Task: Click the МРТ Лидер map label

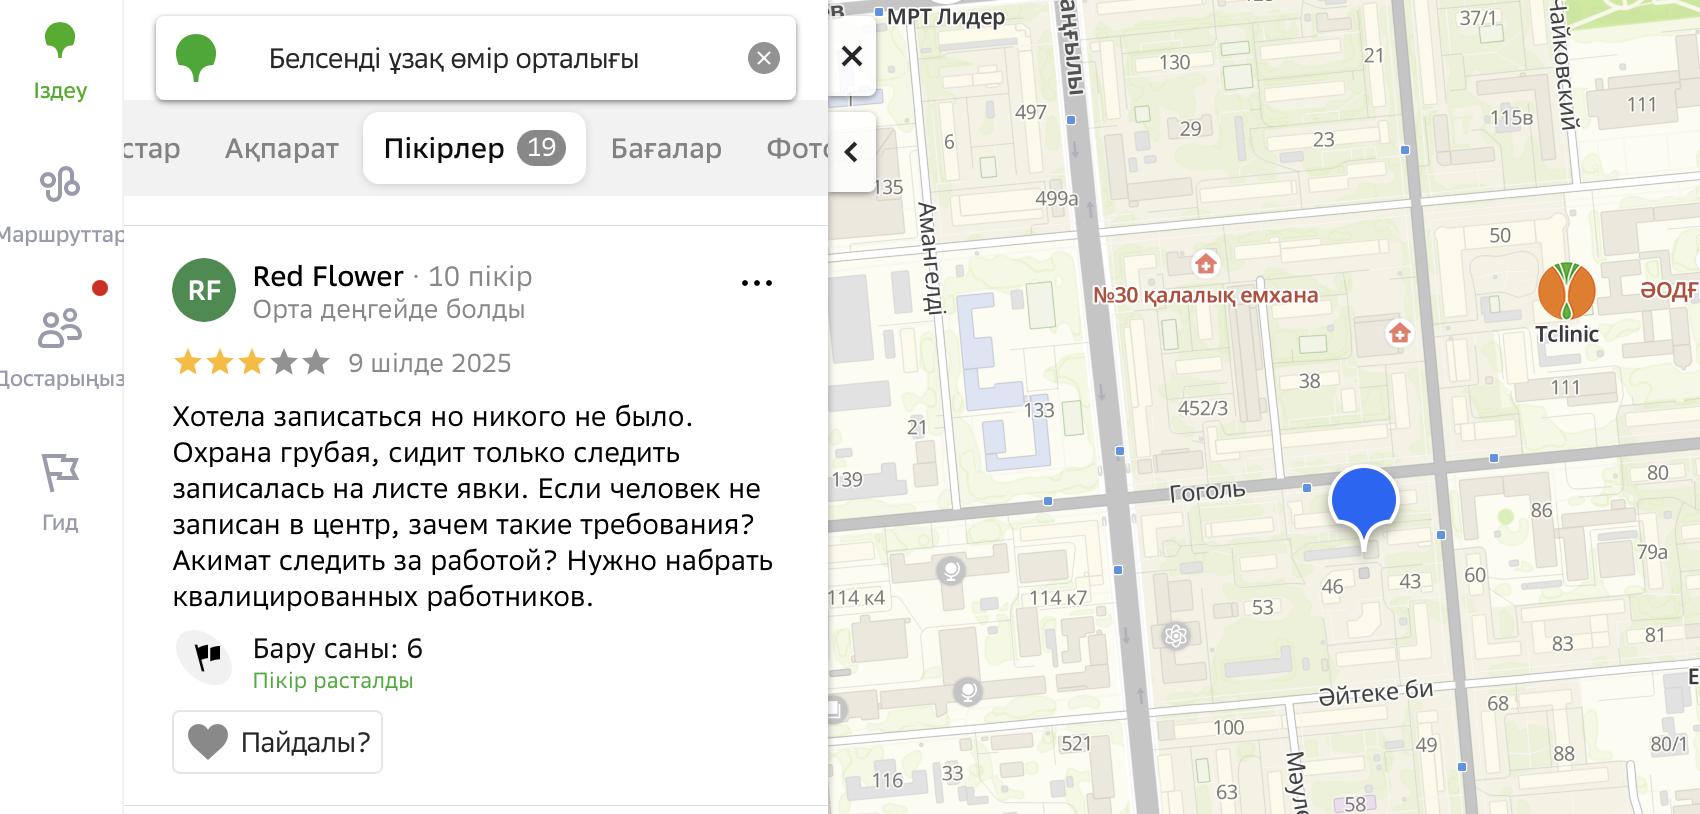Action: pos(944,16)
